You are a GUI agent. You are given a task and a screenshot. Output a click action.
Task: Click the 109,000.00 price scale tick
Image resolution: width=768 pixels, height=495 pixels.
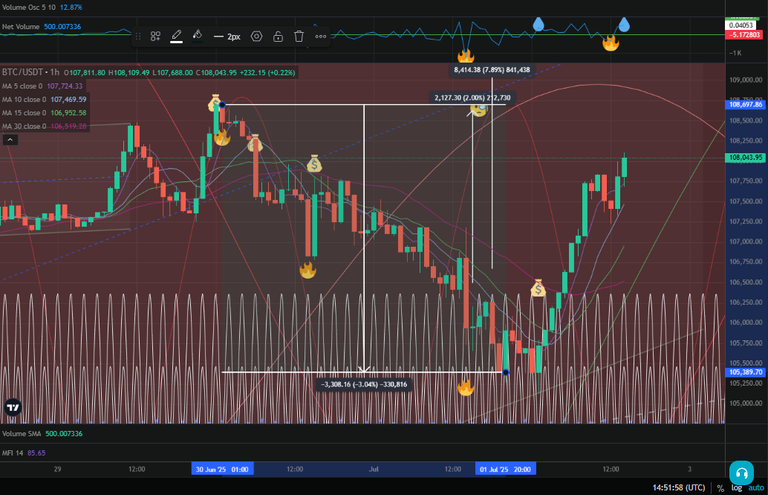click(745, 80)
